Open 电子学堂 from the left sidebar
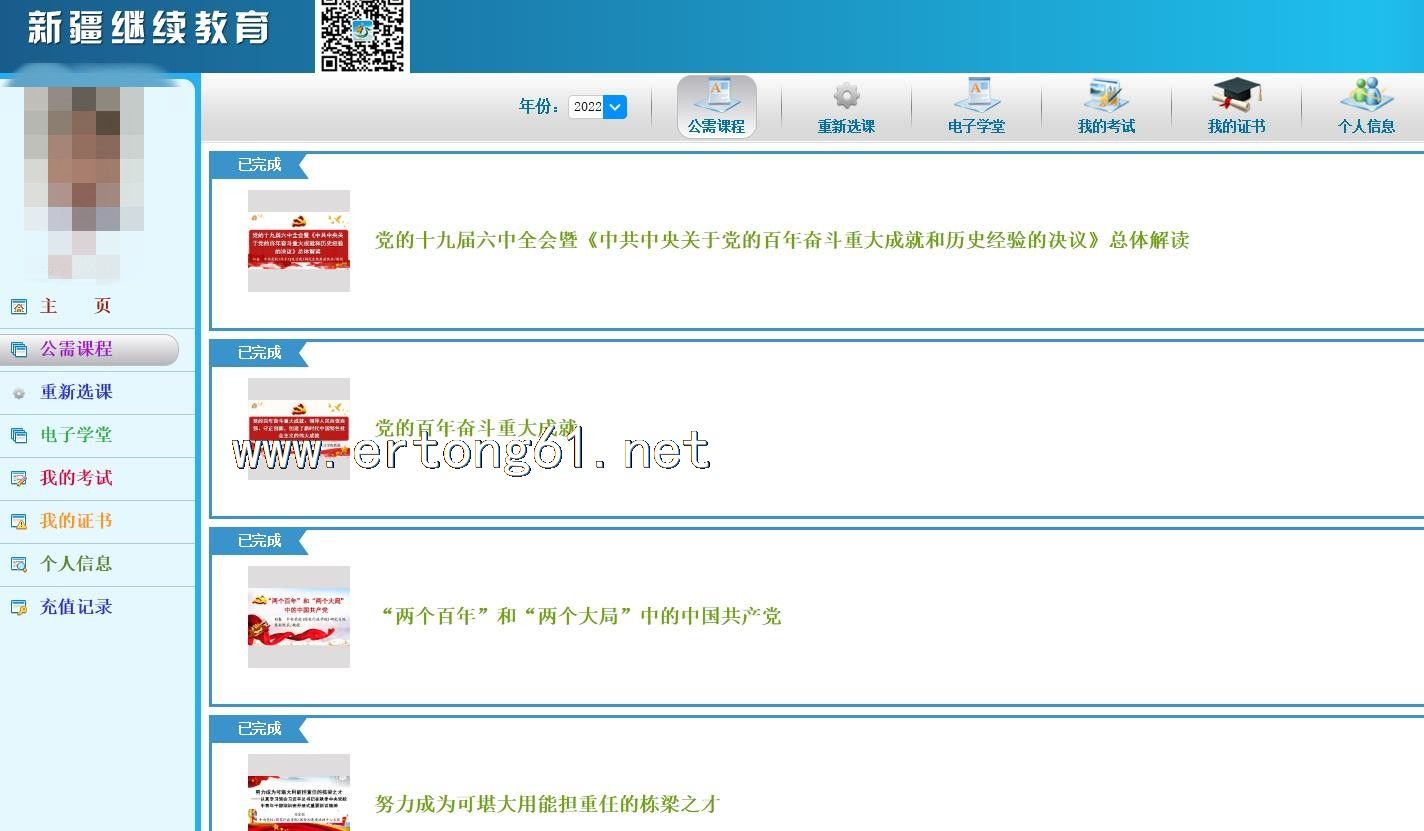 point(76,435)
